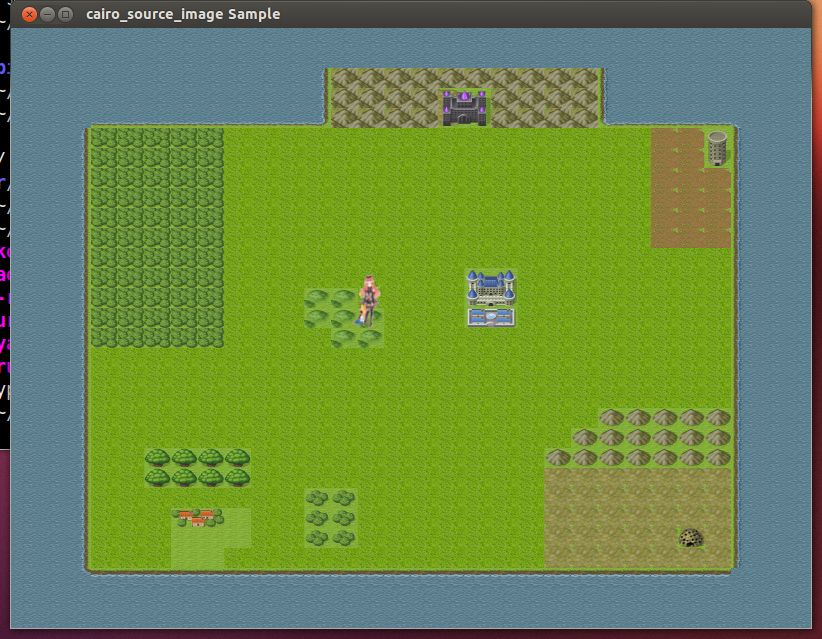The image size is (822, 639).
Task: Click the pink-haired character sprite
Action: tap(369, 301)
